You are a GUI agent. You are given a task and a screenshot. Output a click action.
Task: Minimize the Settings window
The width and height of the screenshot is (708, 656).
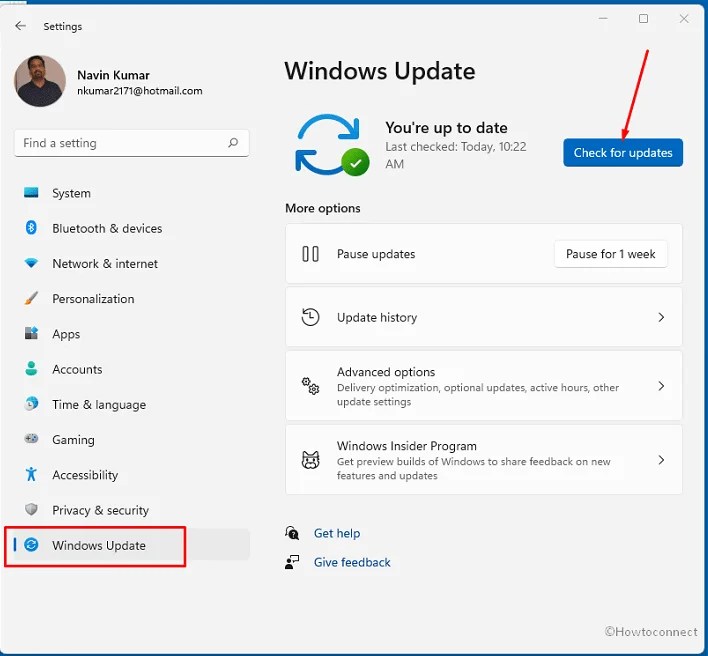[x=603, y=19]
